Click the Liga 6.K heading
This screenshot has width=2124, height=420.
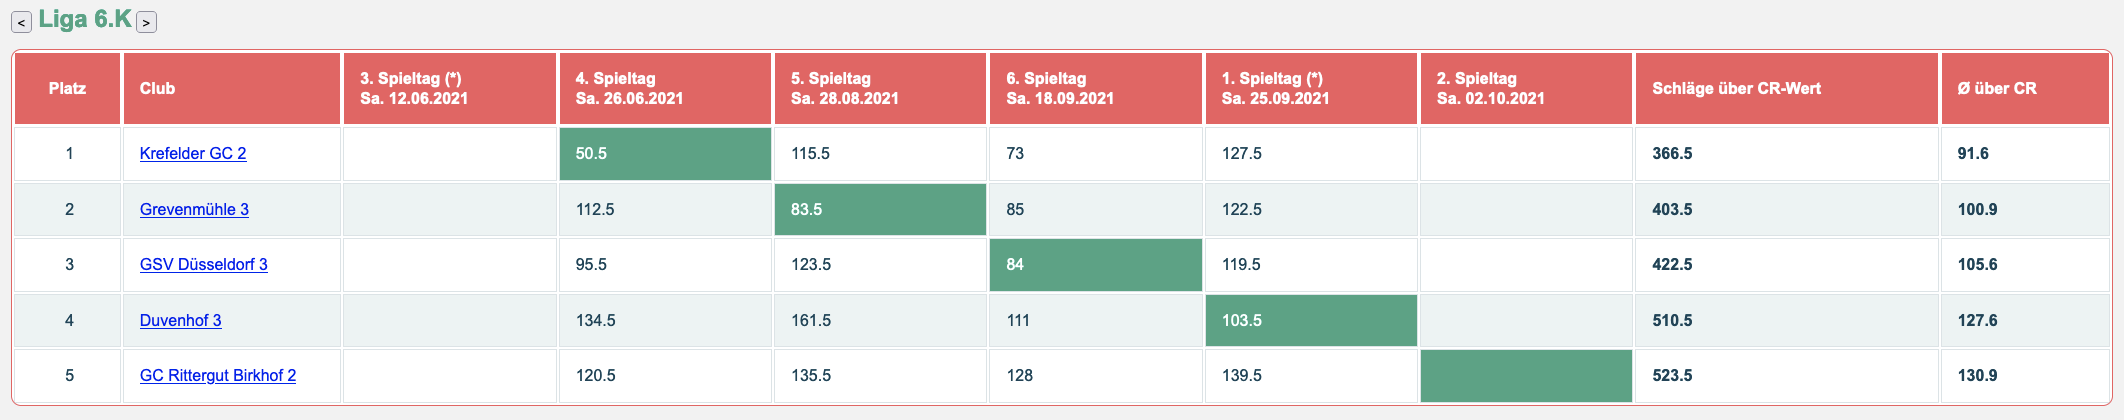pos(85,20)
